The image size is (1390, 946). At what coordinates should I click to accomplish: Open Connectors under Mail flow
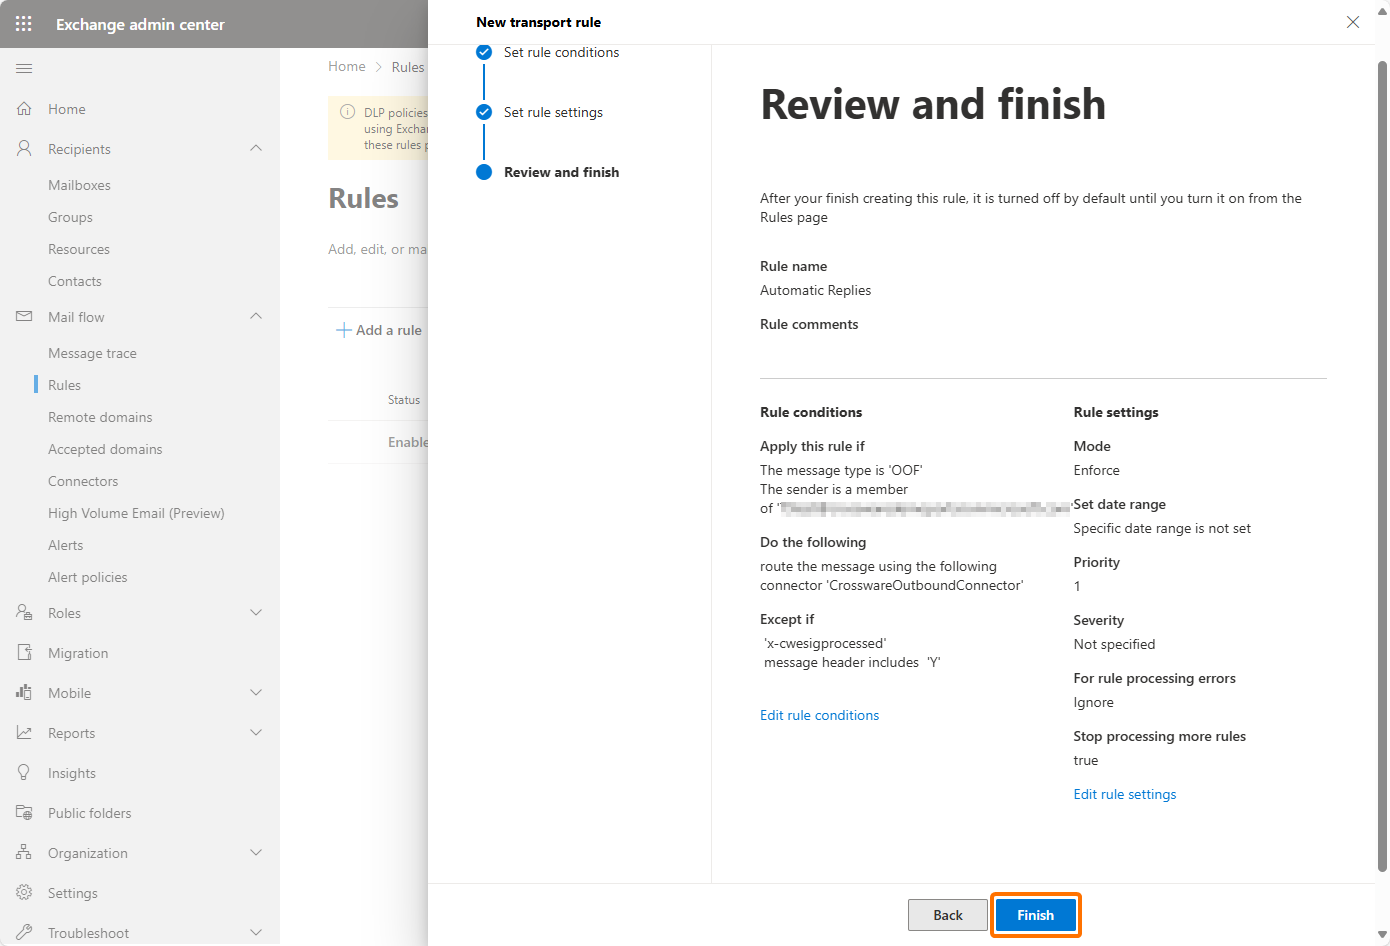coord(83,481)
